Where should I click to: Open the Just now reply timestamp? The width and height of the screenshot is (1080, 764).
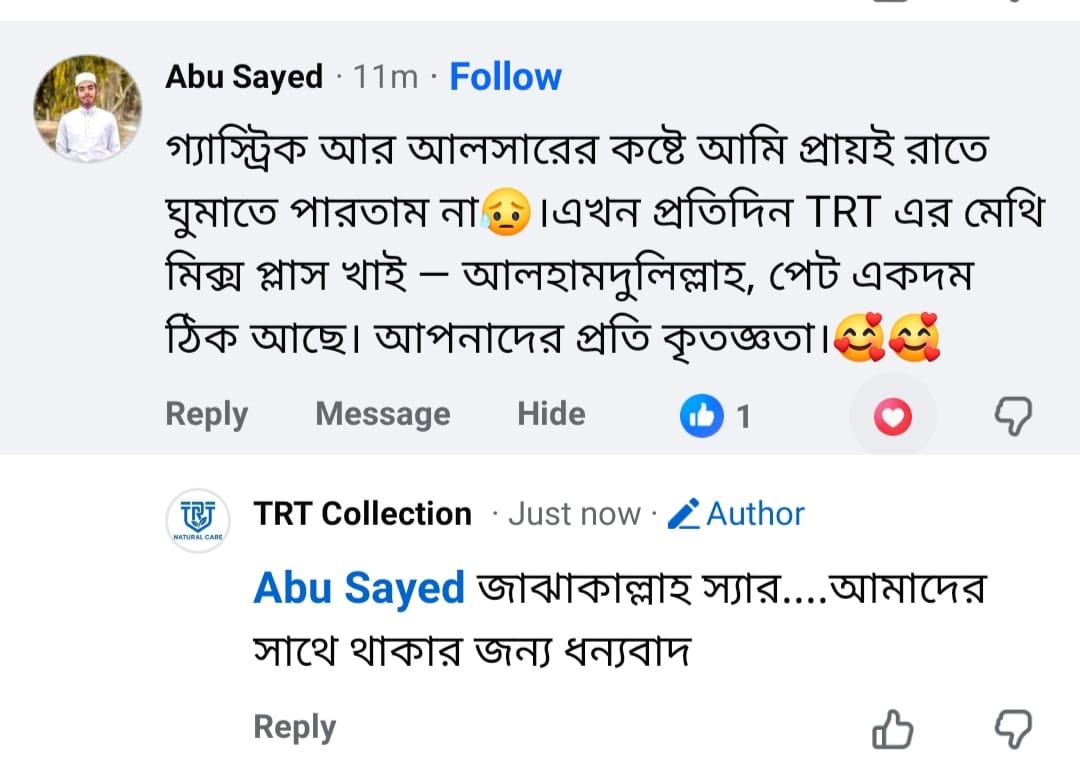click(x=574, y=515)
